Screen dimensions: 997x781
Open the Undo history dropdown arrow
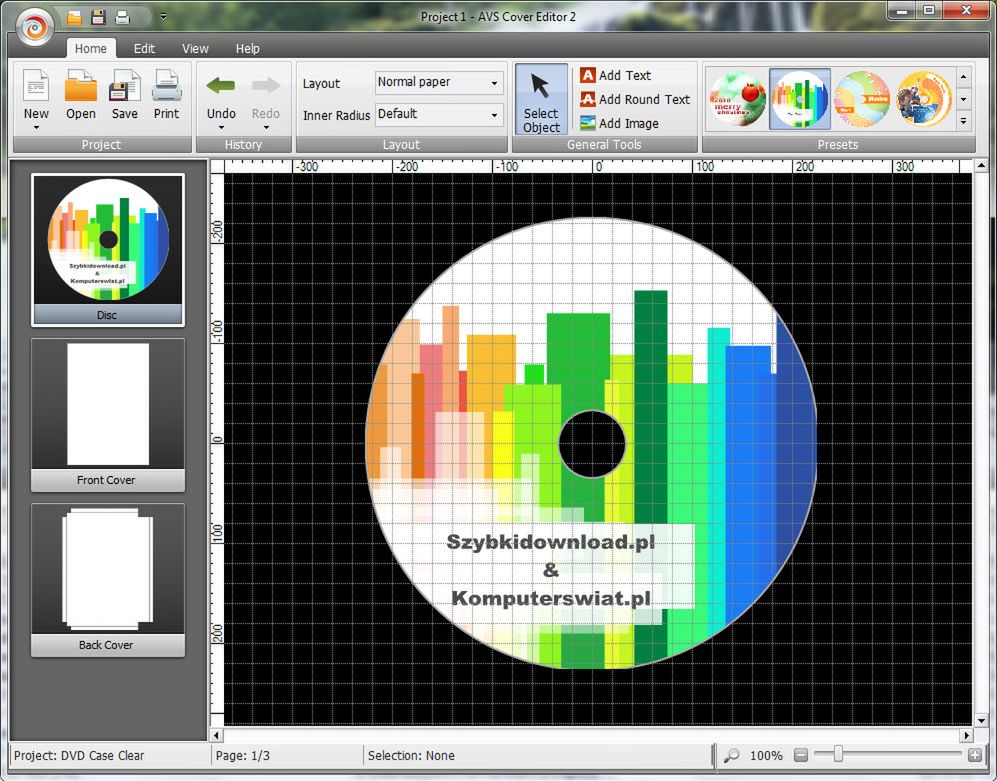tap(221, 128)
